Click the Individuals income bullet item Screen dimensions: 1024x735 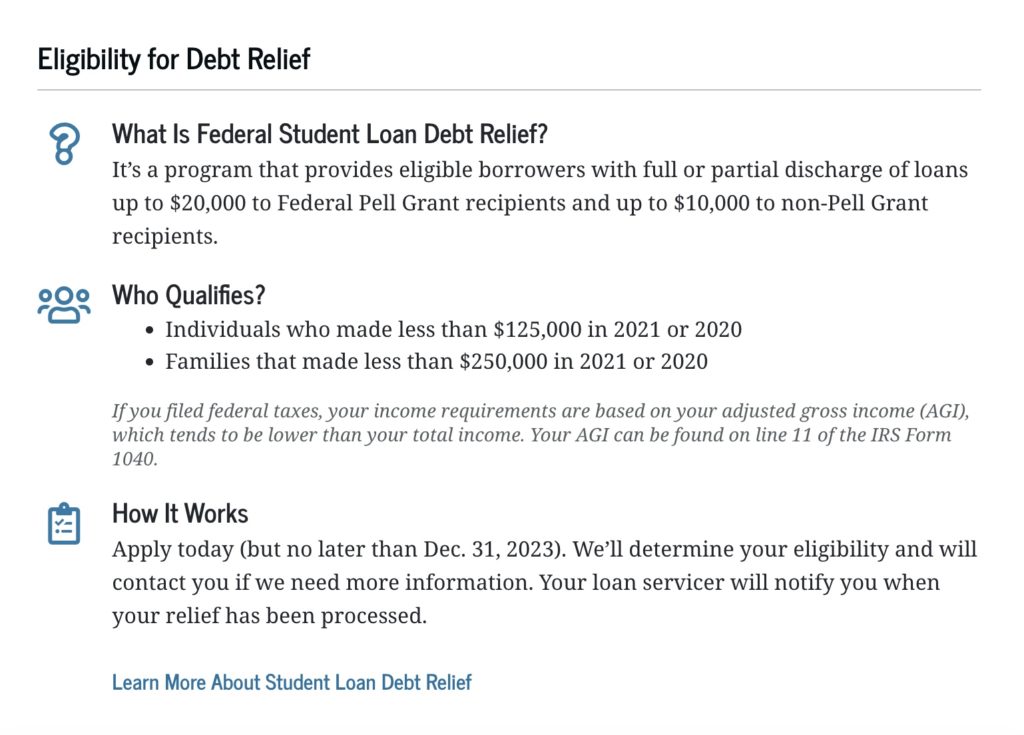point(453,329)
